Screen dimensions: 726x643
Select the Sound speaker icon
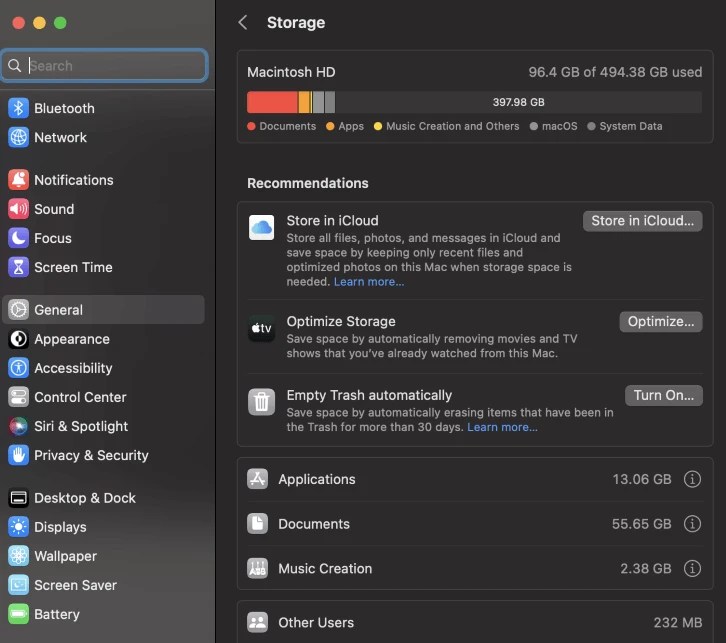19,209
